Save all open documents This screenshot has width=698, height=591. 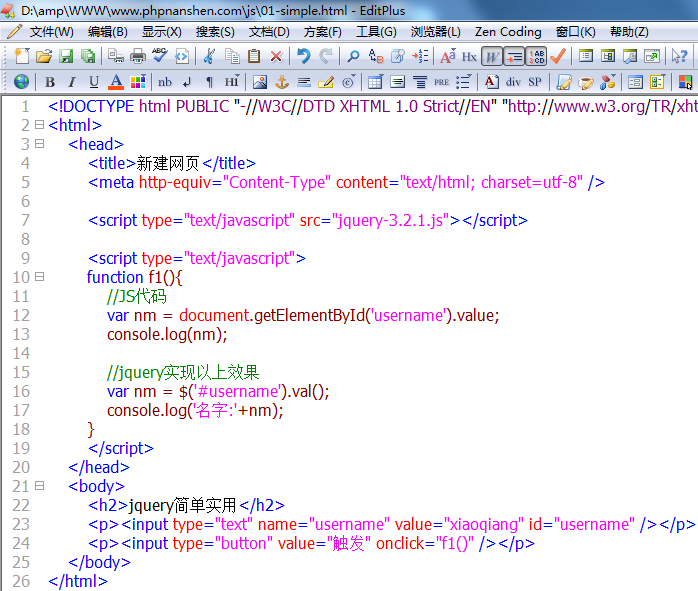tap(88, 57)
